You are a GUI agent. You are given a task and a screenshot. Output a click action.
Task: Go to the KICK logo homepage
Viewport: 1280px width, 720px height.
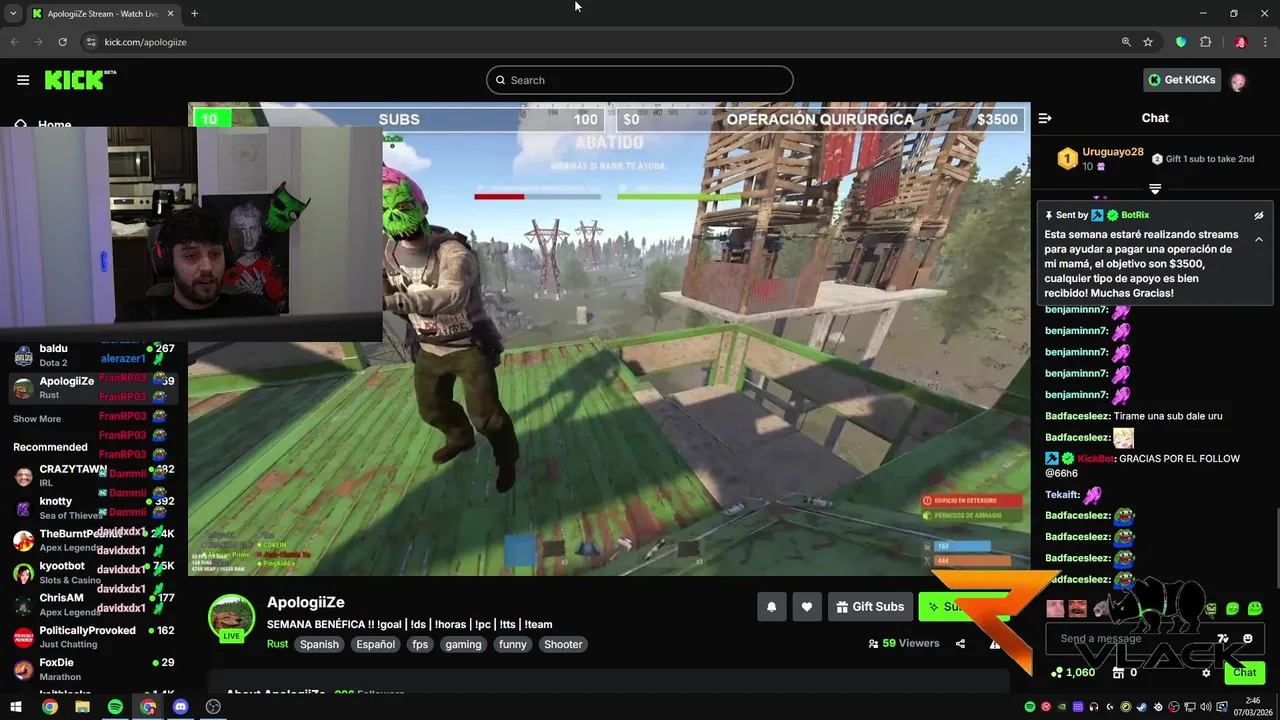pos(80,80)
